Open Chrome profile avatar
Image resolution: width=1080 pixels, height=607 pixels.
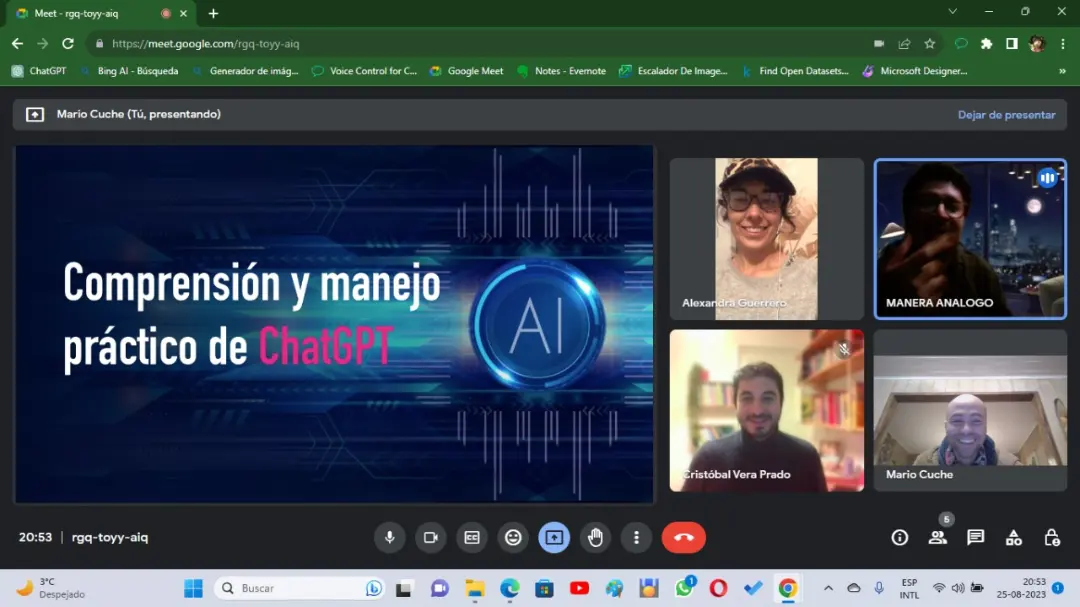(x=1037, y=43)
